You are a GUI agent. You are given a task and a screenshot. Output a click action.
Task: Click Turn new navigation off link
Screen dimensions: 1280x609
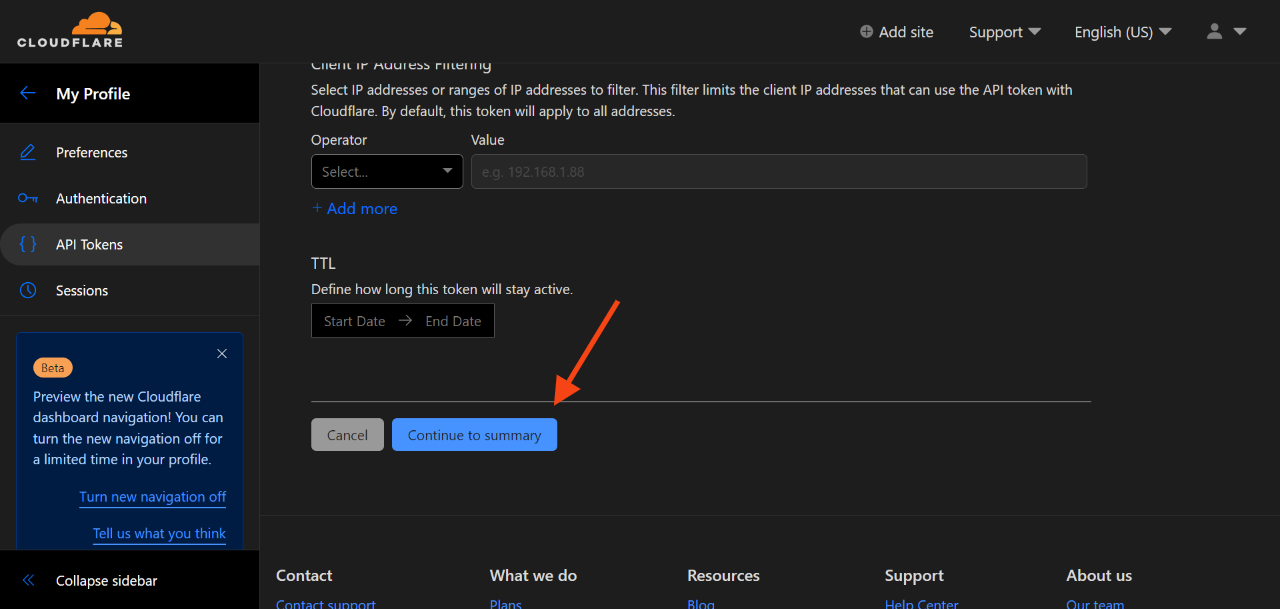(x=152, y=497)
